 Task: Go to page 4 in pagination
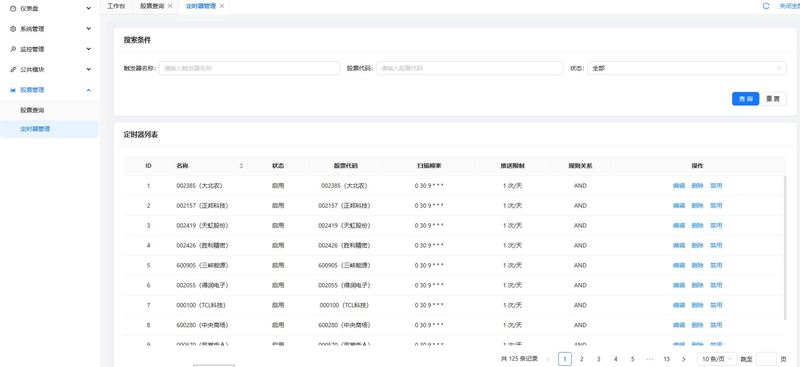[615, 359]
